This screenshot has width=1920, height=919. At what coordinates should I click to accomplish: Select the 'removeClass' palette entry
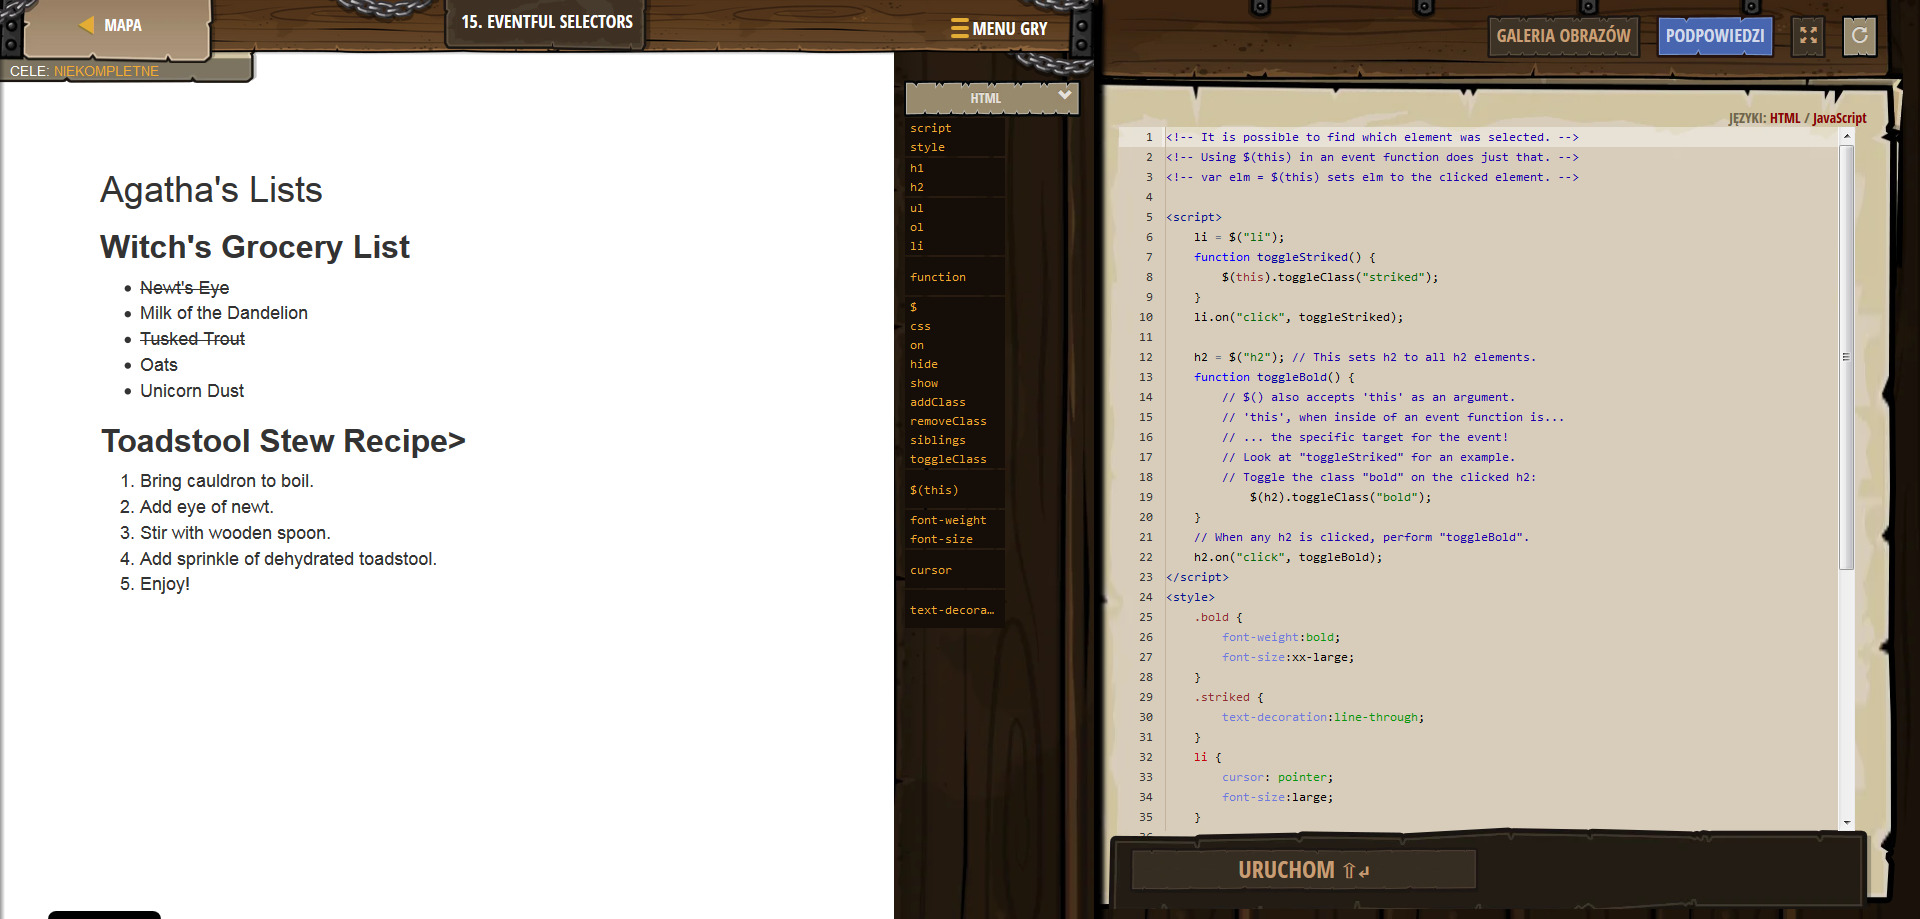tap(948, 421)
